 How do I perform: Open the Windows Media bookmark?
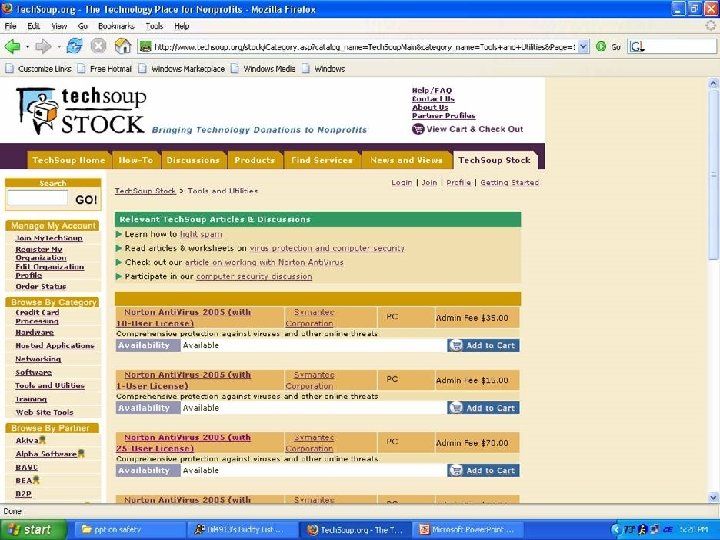(x=263, y=69)
